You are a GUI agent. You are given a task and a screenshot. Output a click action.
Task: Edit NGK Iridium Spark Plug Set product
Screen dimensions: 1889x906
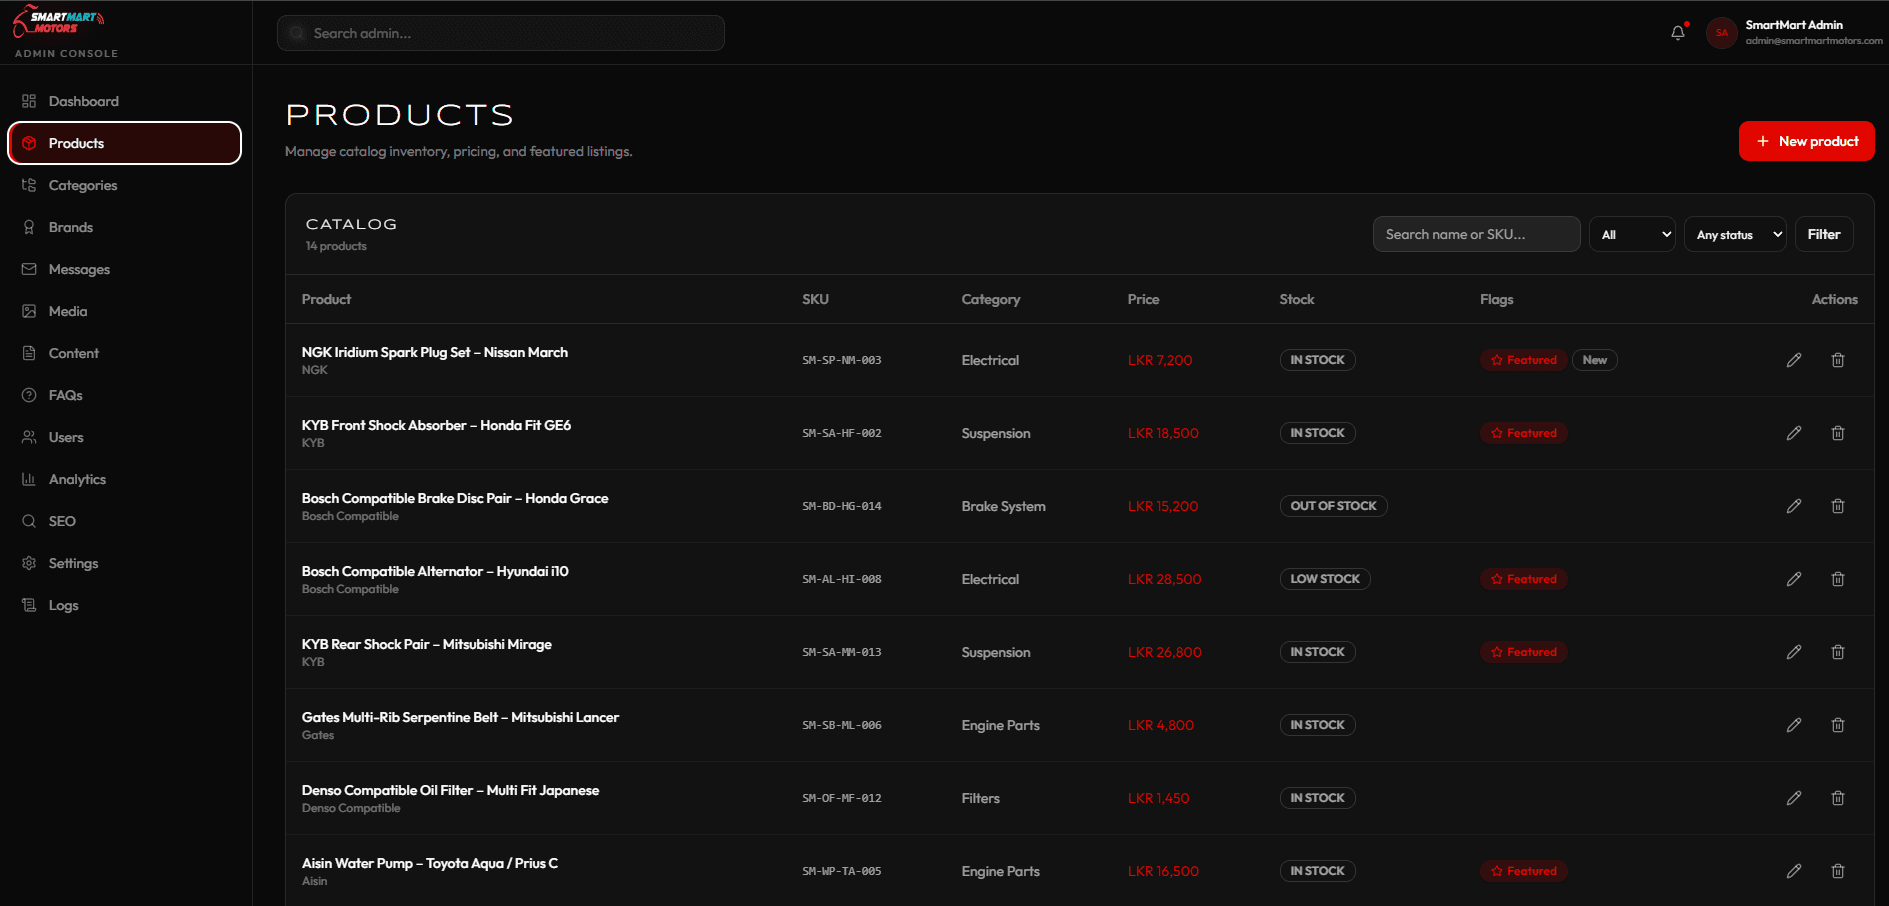pos(1794,360)
